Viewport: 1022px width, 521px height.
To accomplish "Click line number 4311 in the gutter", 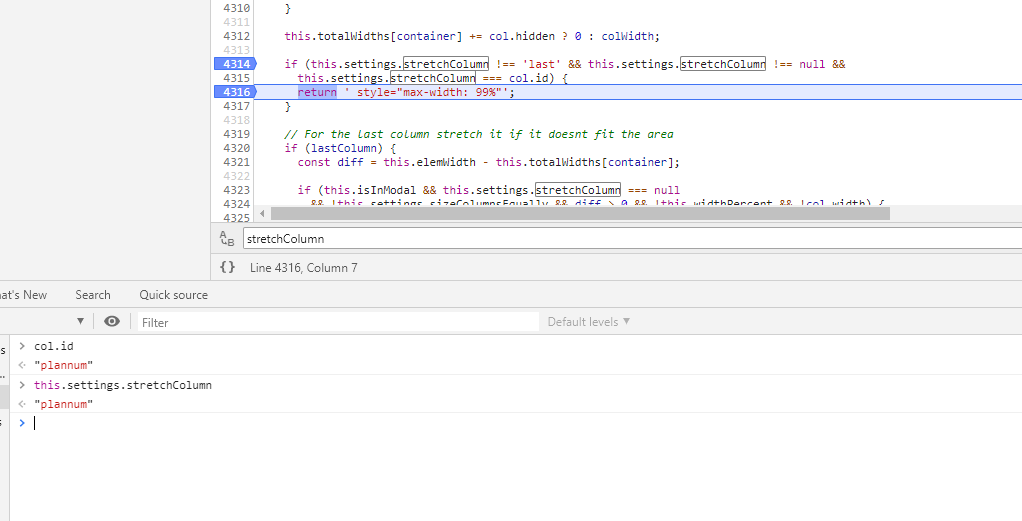I will click(236, 22).
